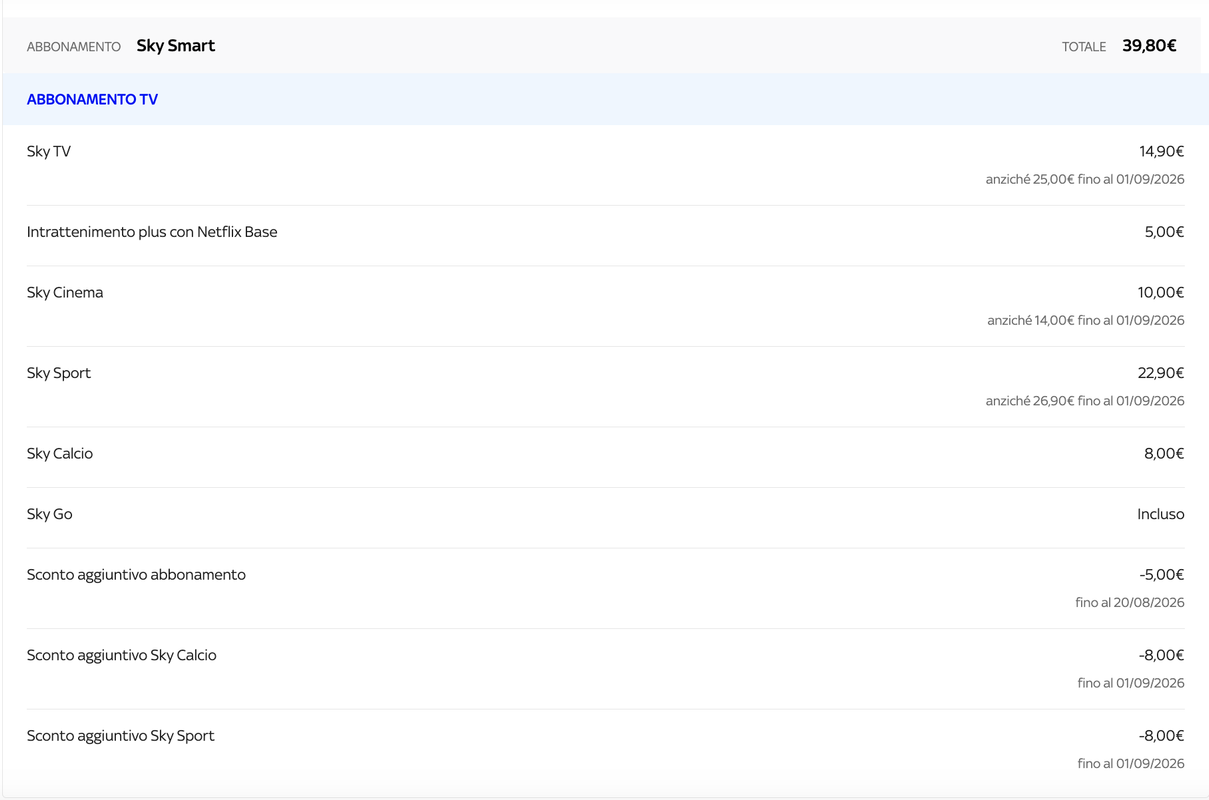Image resolution: width=1209 pixels, height=800 pixels.
Task: Click Sconto aggiuntivo abbonamento label
Action: point(136,575)
